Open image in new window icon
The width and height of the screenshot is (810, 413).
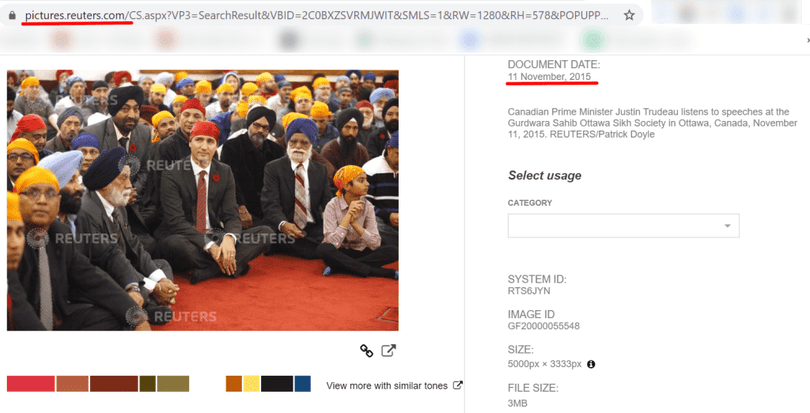click(389, 351)
